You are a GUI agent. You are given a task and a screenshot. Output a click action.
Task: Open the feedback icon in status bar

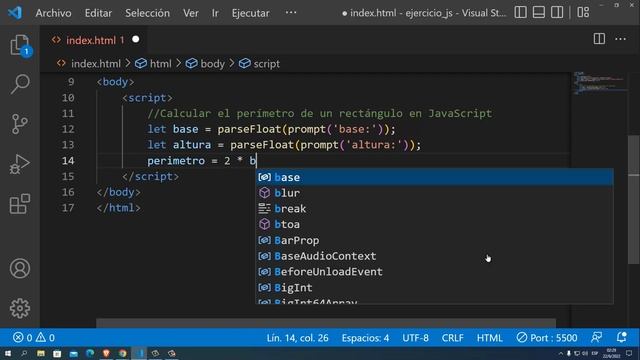pyautogui.click(x=596, y=337)
